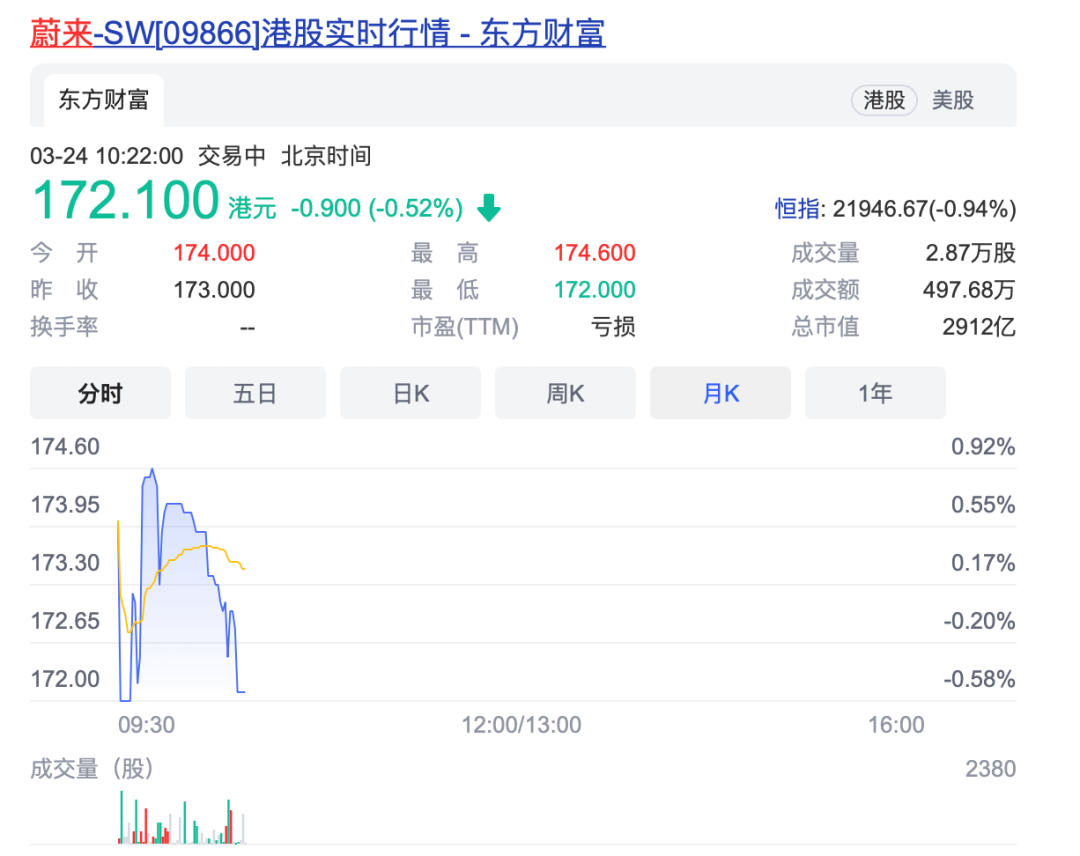Screen dimensions: 1080x856
Task: Click the 09:30 time axis label
Action: tap(146, 724)
